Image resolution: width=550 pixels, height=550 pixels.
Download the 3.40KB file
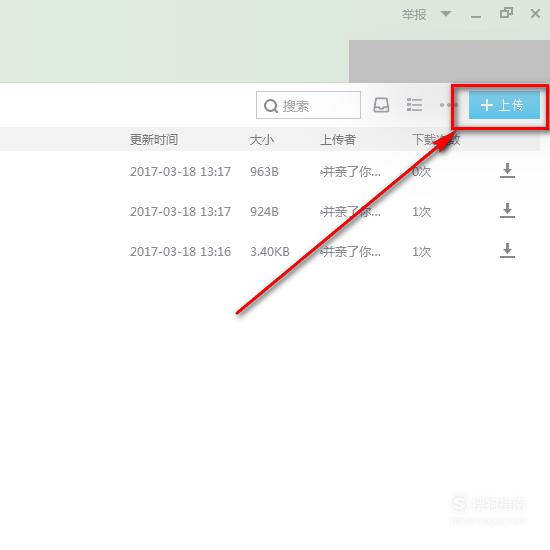(x=507, y=250)
